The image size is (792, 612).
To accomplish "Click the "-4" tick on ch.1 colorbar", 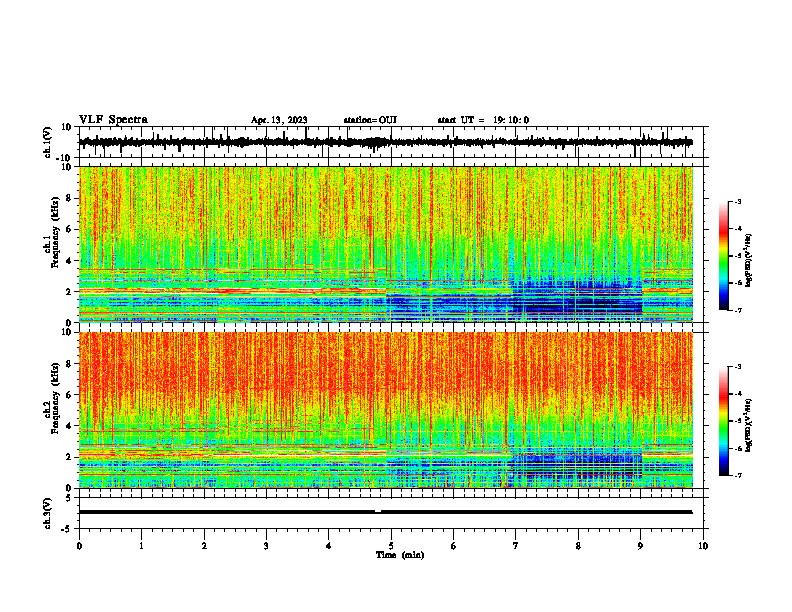I will tap(737, 228).
